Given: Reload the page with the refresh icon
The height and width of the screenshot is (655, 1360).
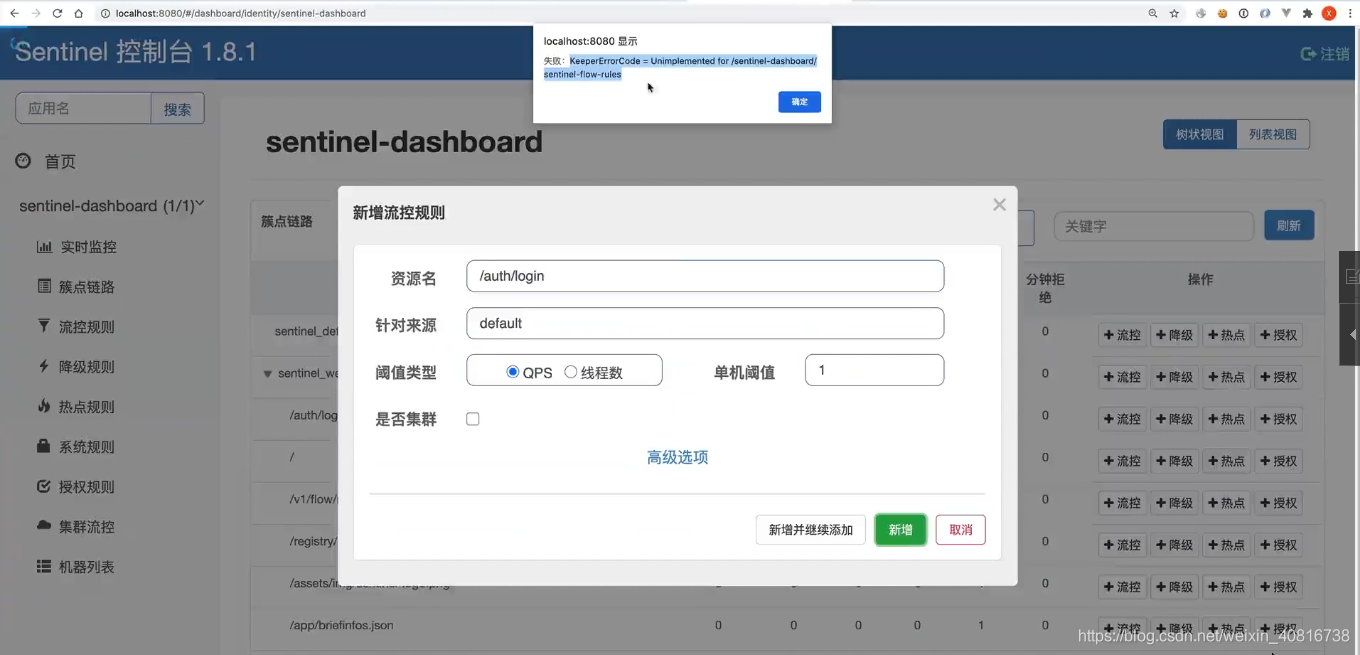Looking at the screenshot, I should tap(57, 13).
